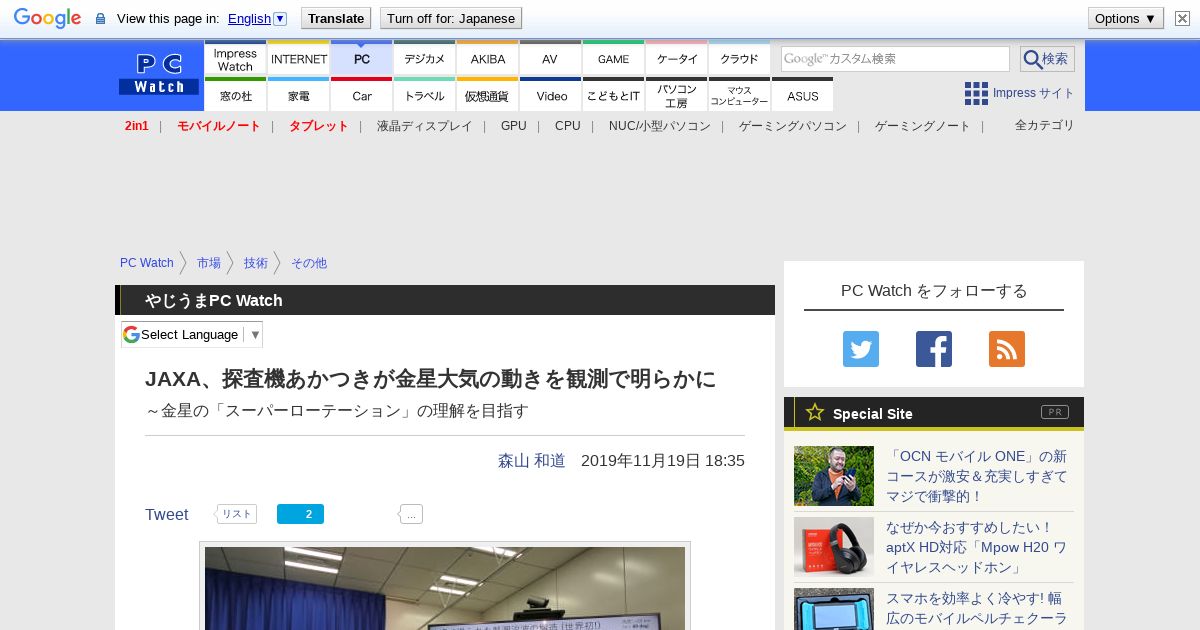Click the PC Watch logo
The height and width of the screenshot is (630, 1200).
[159, 74]
